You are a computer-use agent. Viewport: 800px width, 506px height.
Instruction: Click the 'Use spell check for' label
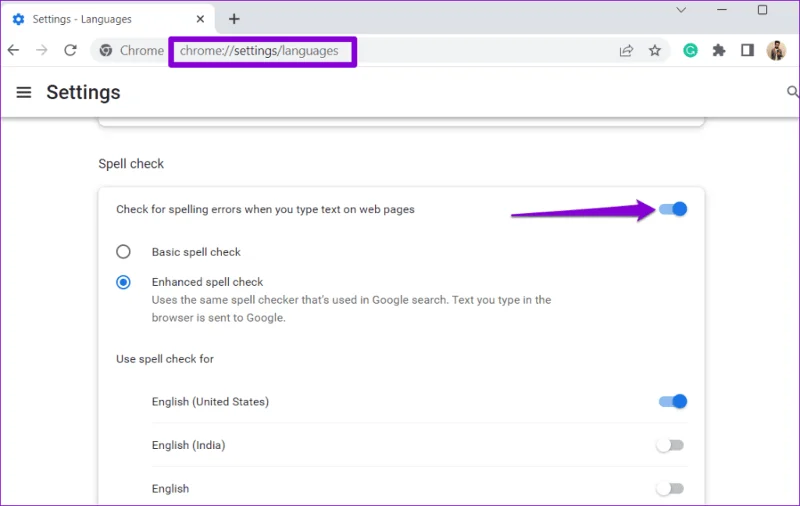tap(165, 359)
